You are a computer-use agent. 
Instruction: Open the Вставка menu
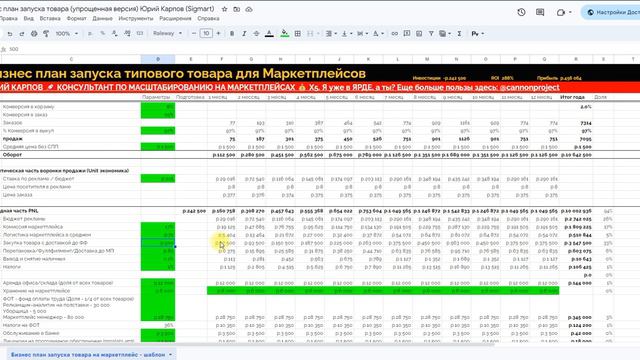(50, 18)
